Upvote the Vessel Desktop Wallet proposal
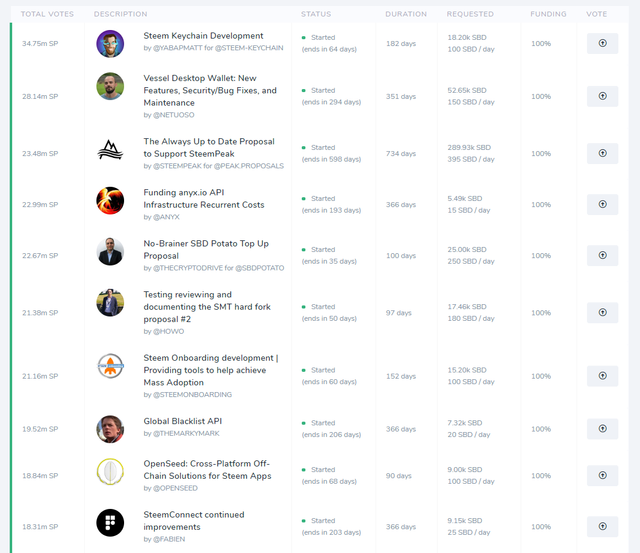 click(x=602, y=96)
